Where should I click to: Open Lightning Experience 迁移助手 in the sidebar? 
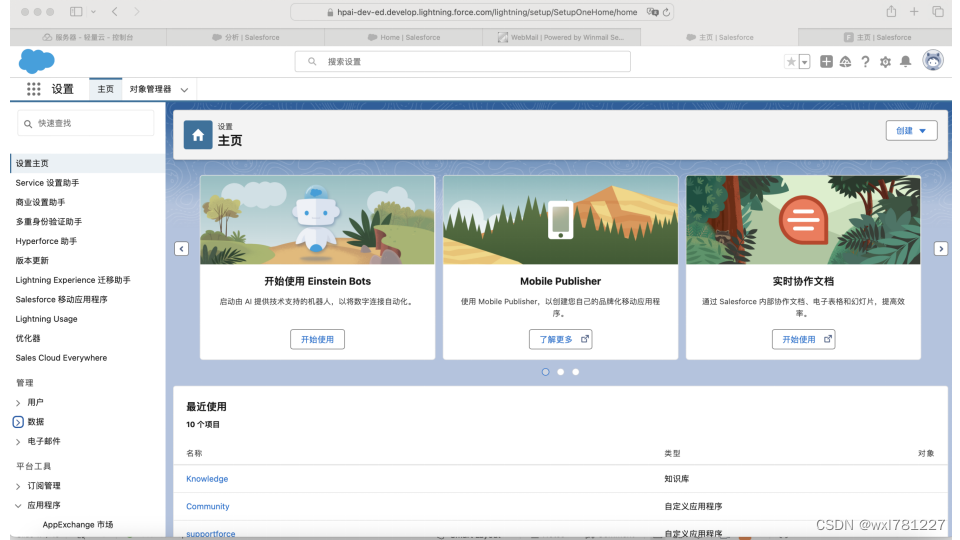[73, 280]
